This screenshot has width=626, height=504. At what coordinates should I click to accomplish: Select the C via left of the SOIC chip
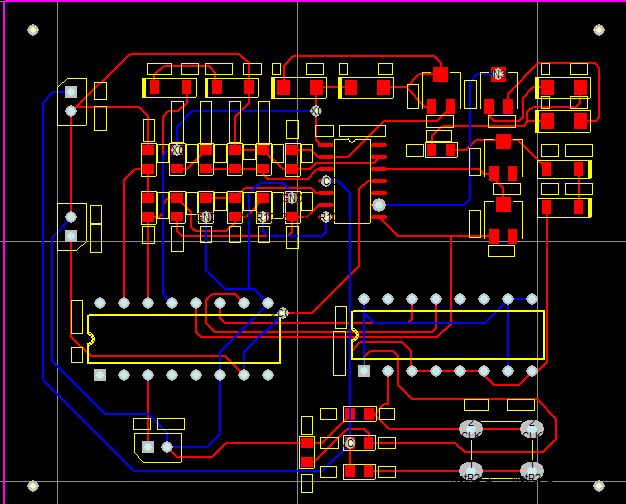[x=326, y=181]
